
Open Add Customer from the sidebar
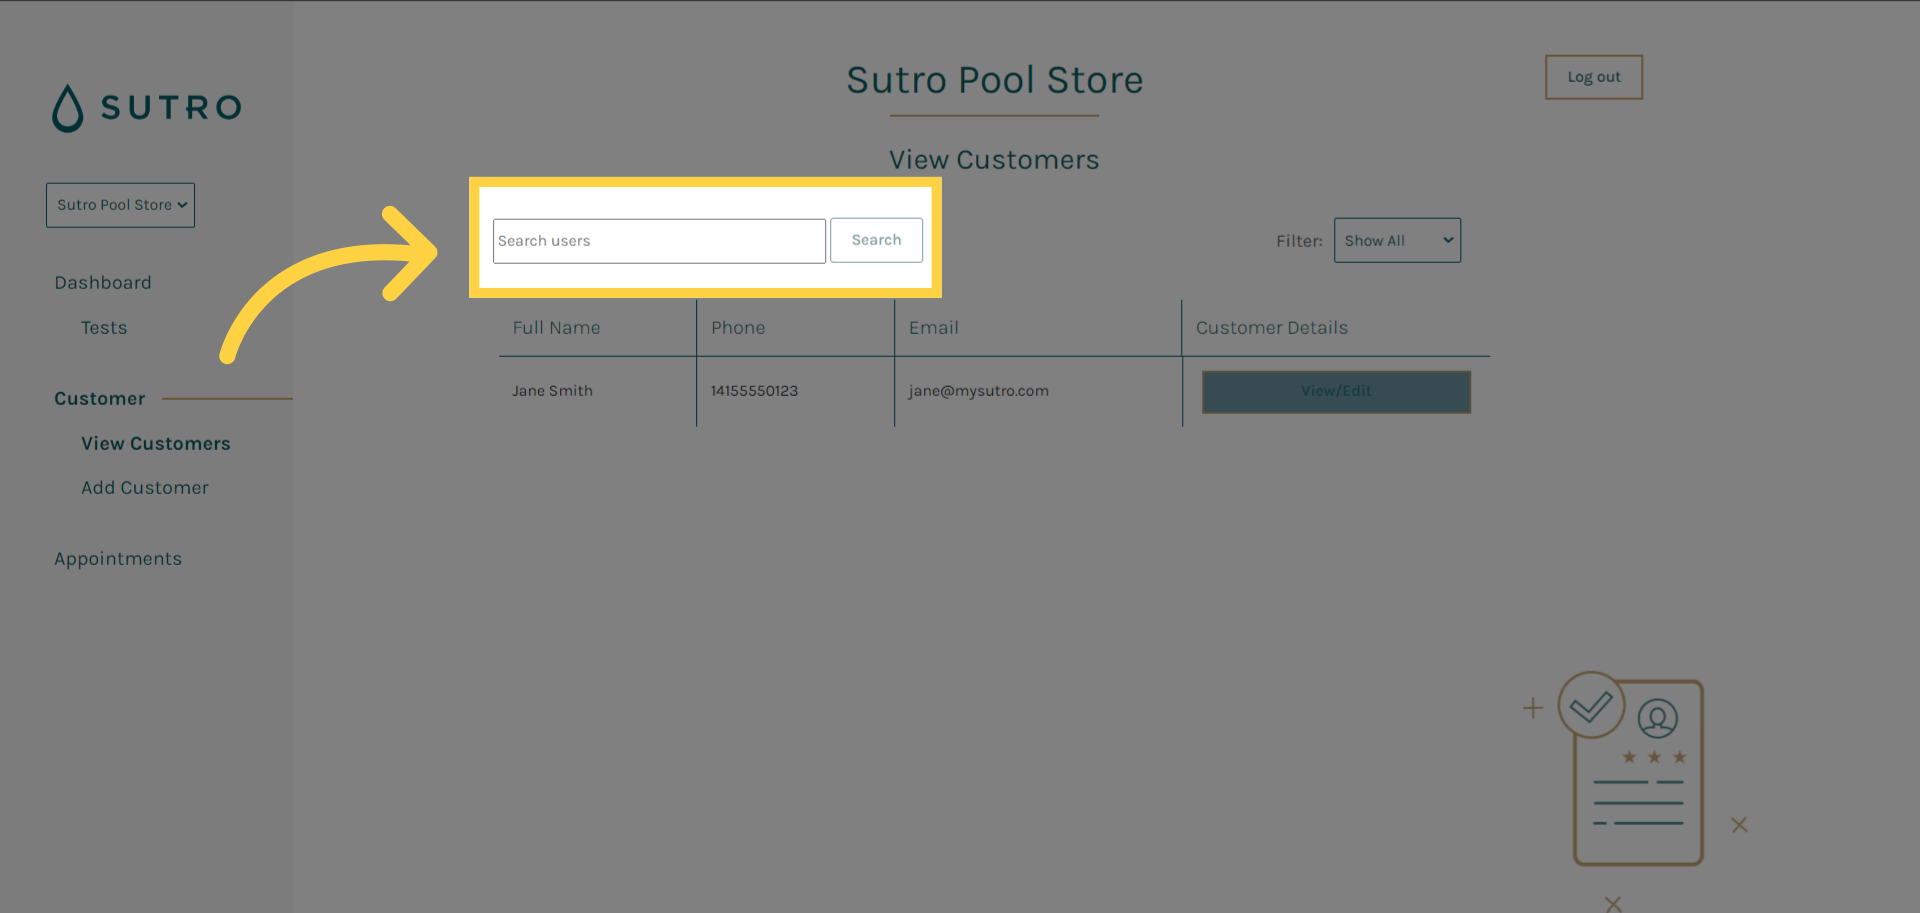145,487
